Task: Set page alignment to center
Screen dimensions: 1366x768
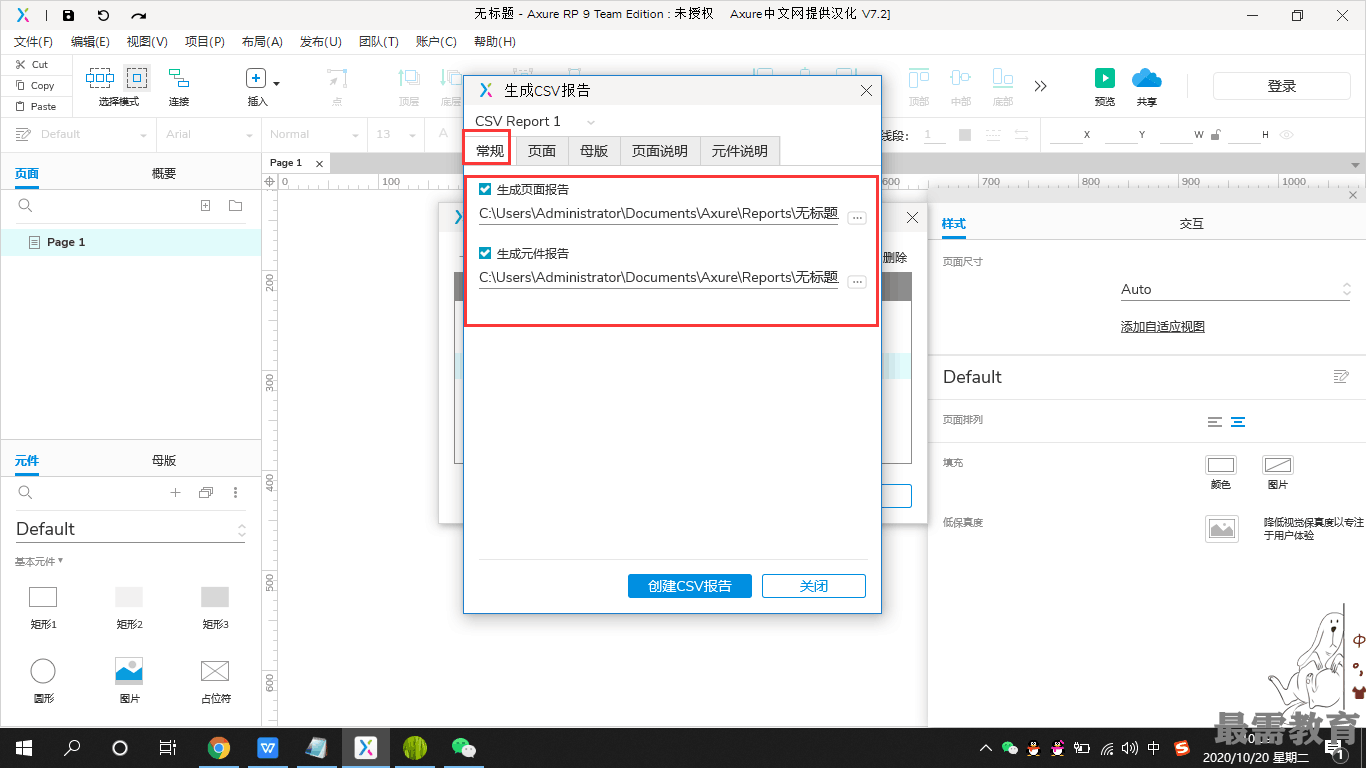Action: point(1238,422)
